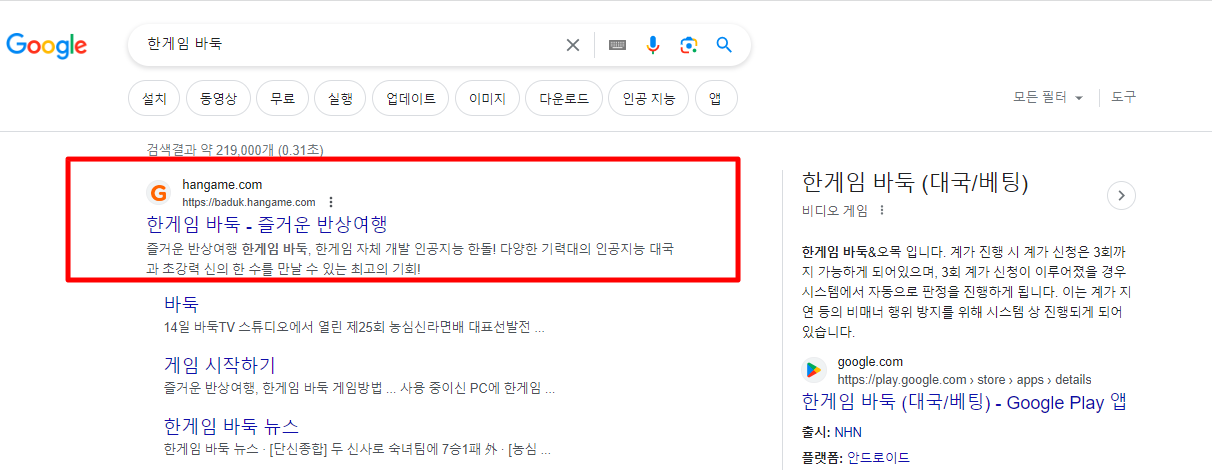The image size is (1212, 470).
Task: Click snippet starting 14일 바둑TV 스튜디오에서
Action: pos(354,327)
